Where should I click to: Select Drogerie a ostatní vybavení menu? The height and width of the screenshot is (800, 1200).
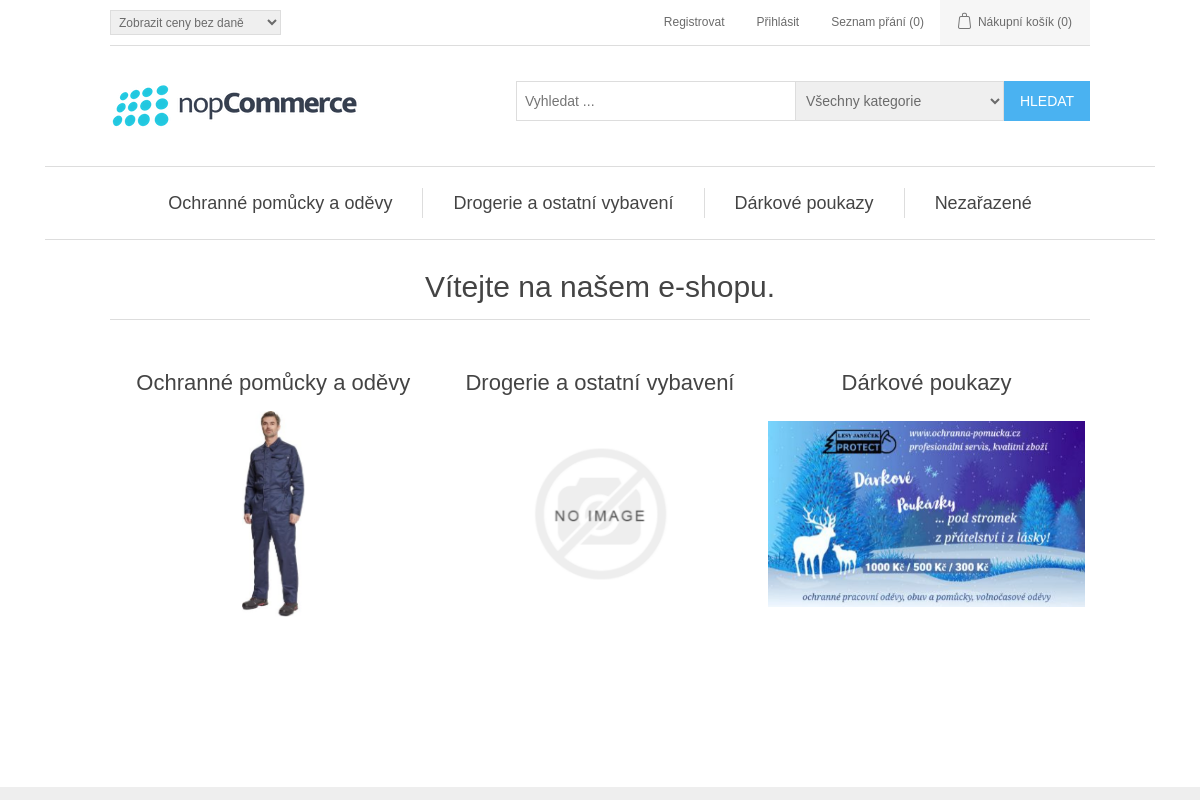coord(563,203)
